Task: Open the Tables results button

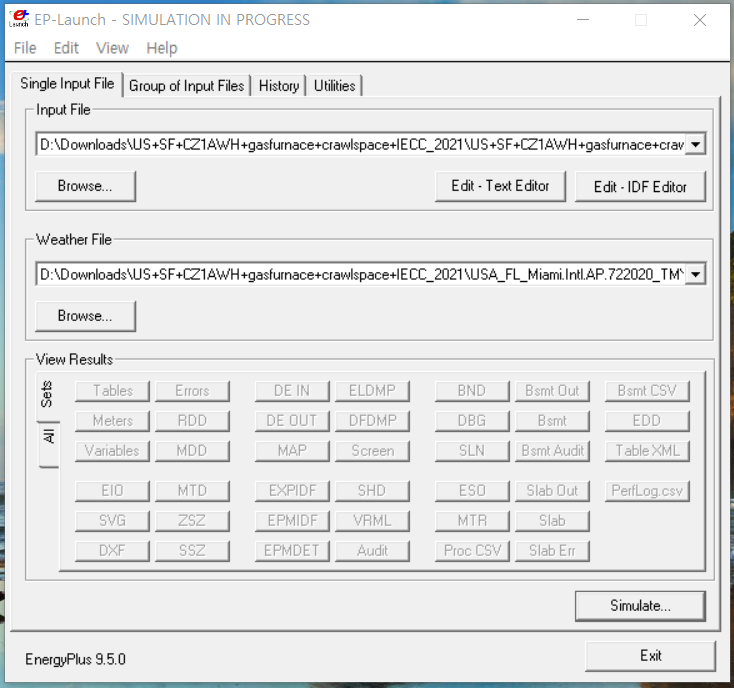Action: (x=112, y=391)
